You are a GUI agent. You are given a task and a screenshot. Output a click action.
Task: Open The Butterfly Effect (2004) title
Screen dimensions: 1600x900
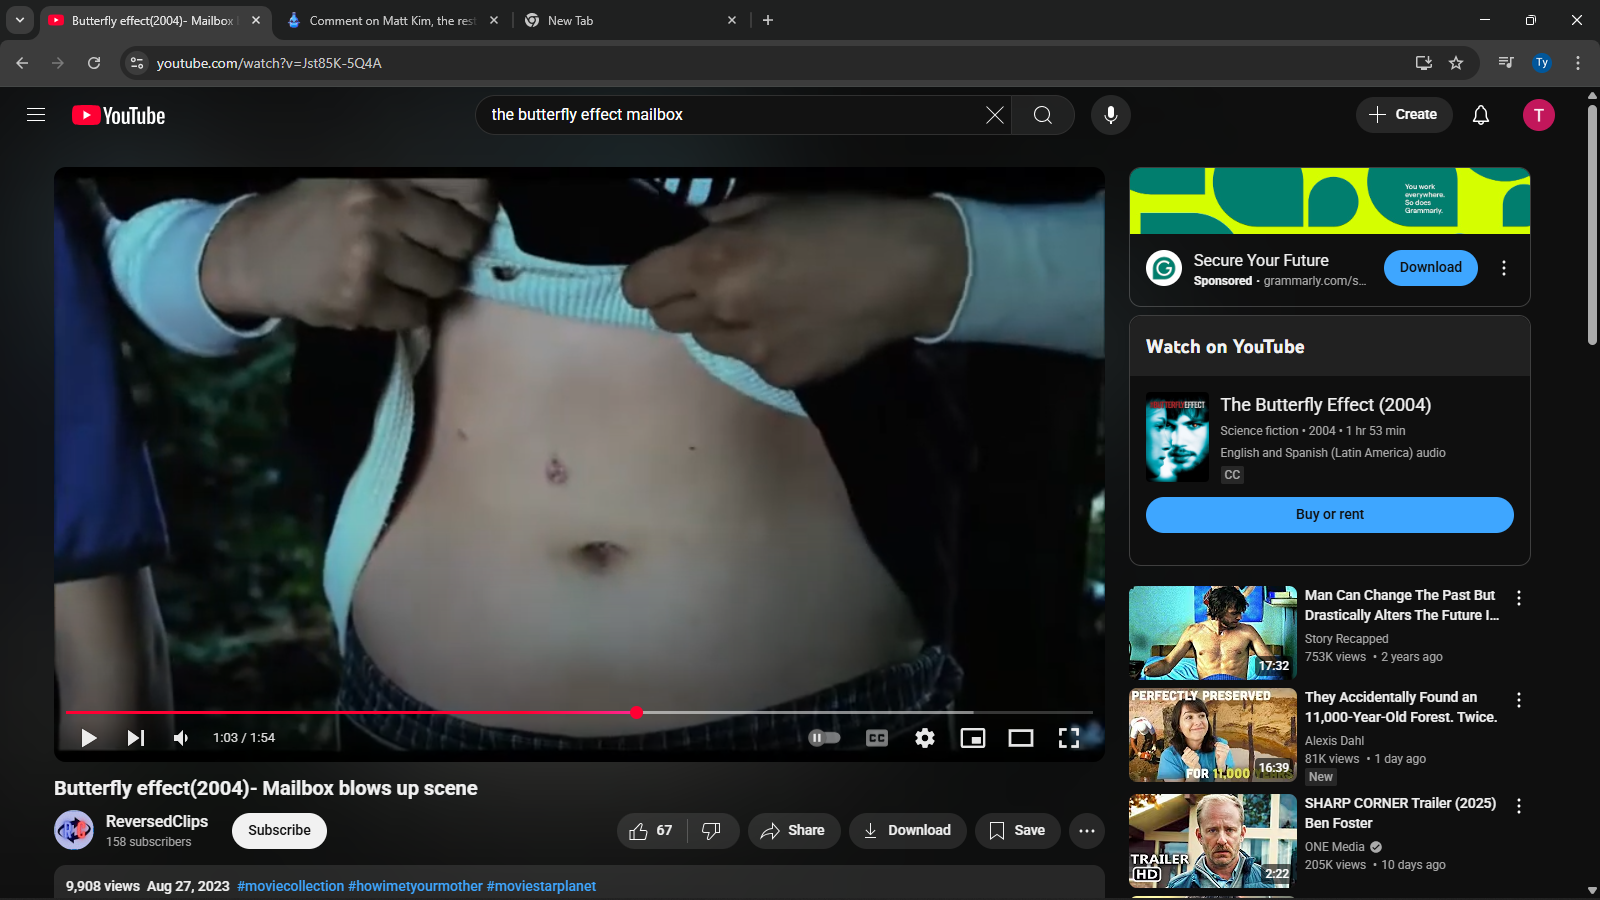(x=1326, y=405)
